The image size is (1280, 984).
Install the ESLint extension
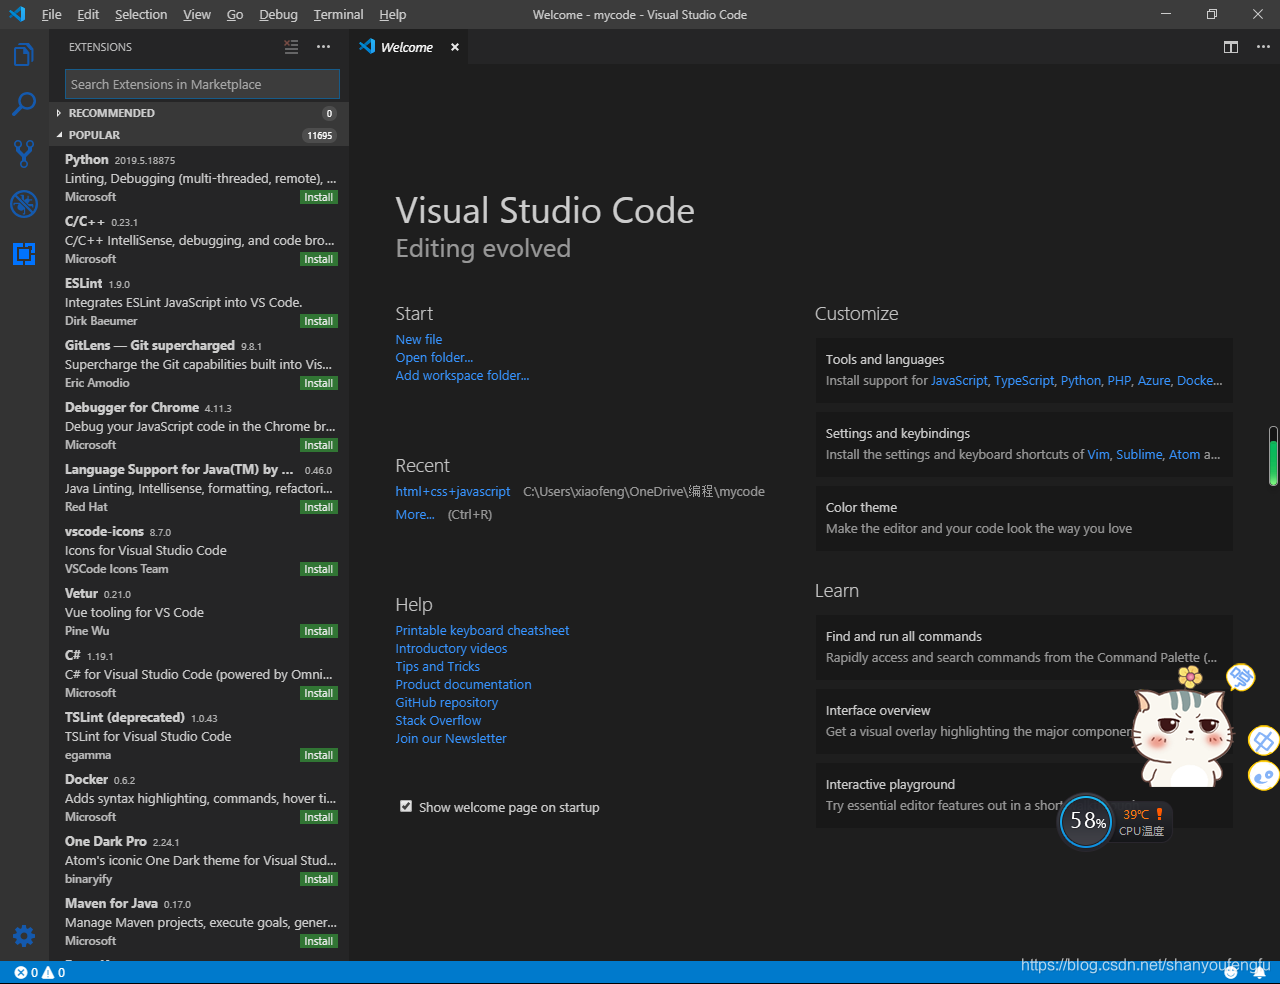pos(319,321)
